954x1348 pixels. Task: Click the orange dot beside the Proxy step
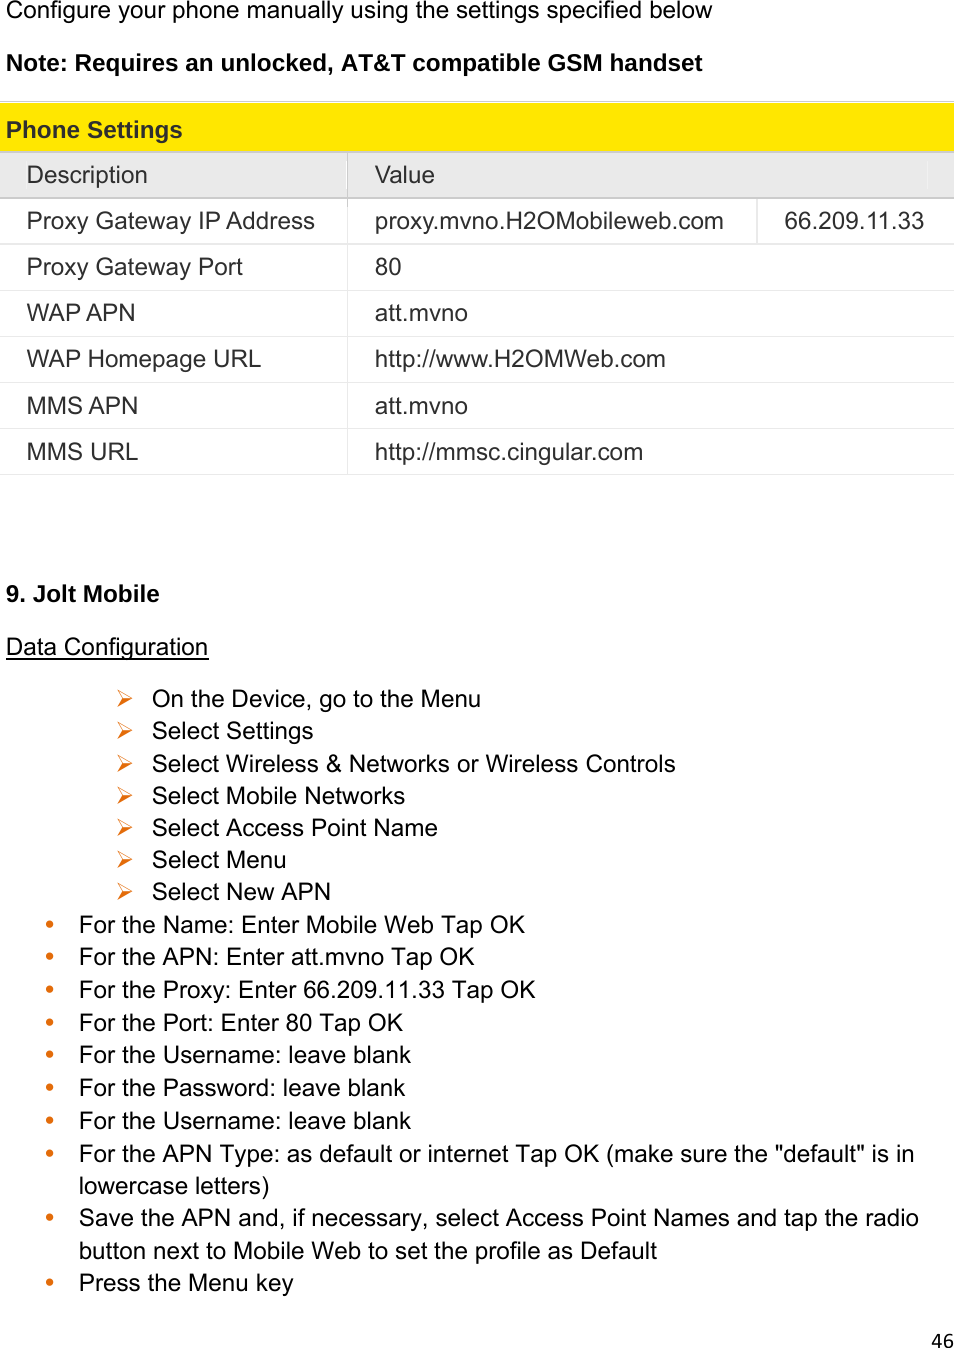click(49, 989)
